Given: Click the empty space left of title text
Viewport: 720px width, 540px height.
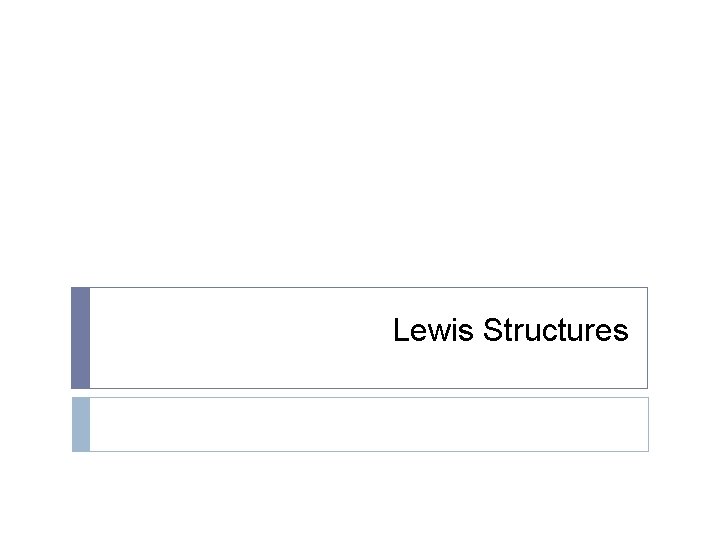Looking at the screenshot, I should click(240, 338).
